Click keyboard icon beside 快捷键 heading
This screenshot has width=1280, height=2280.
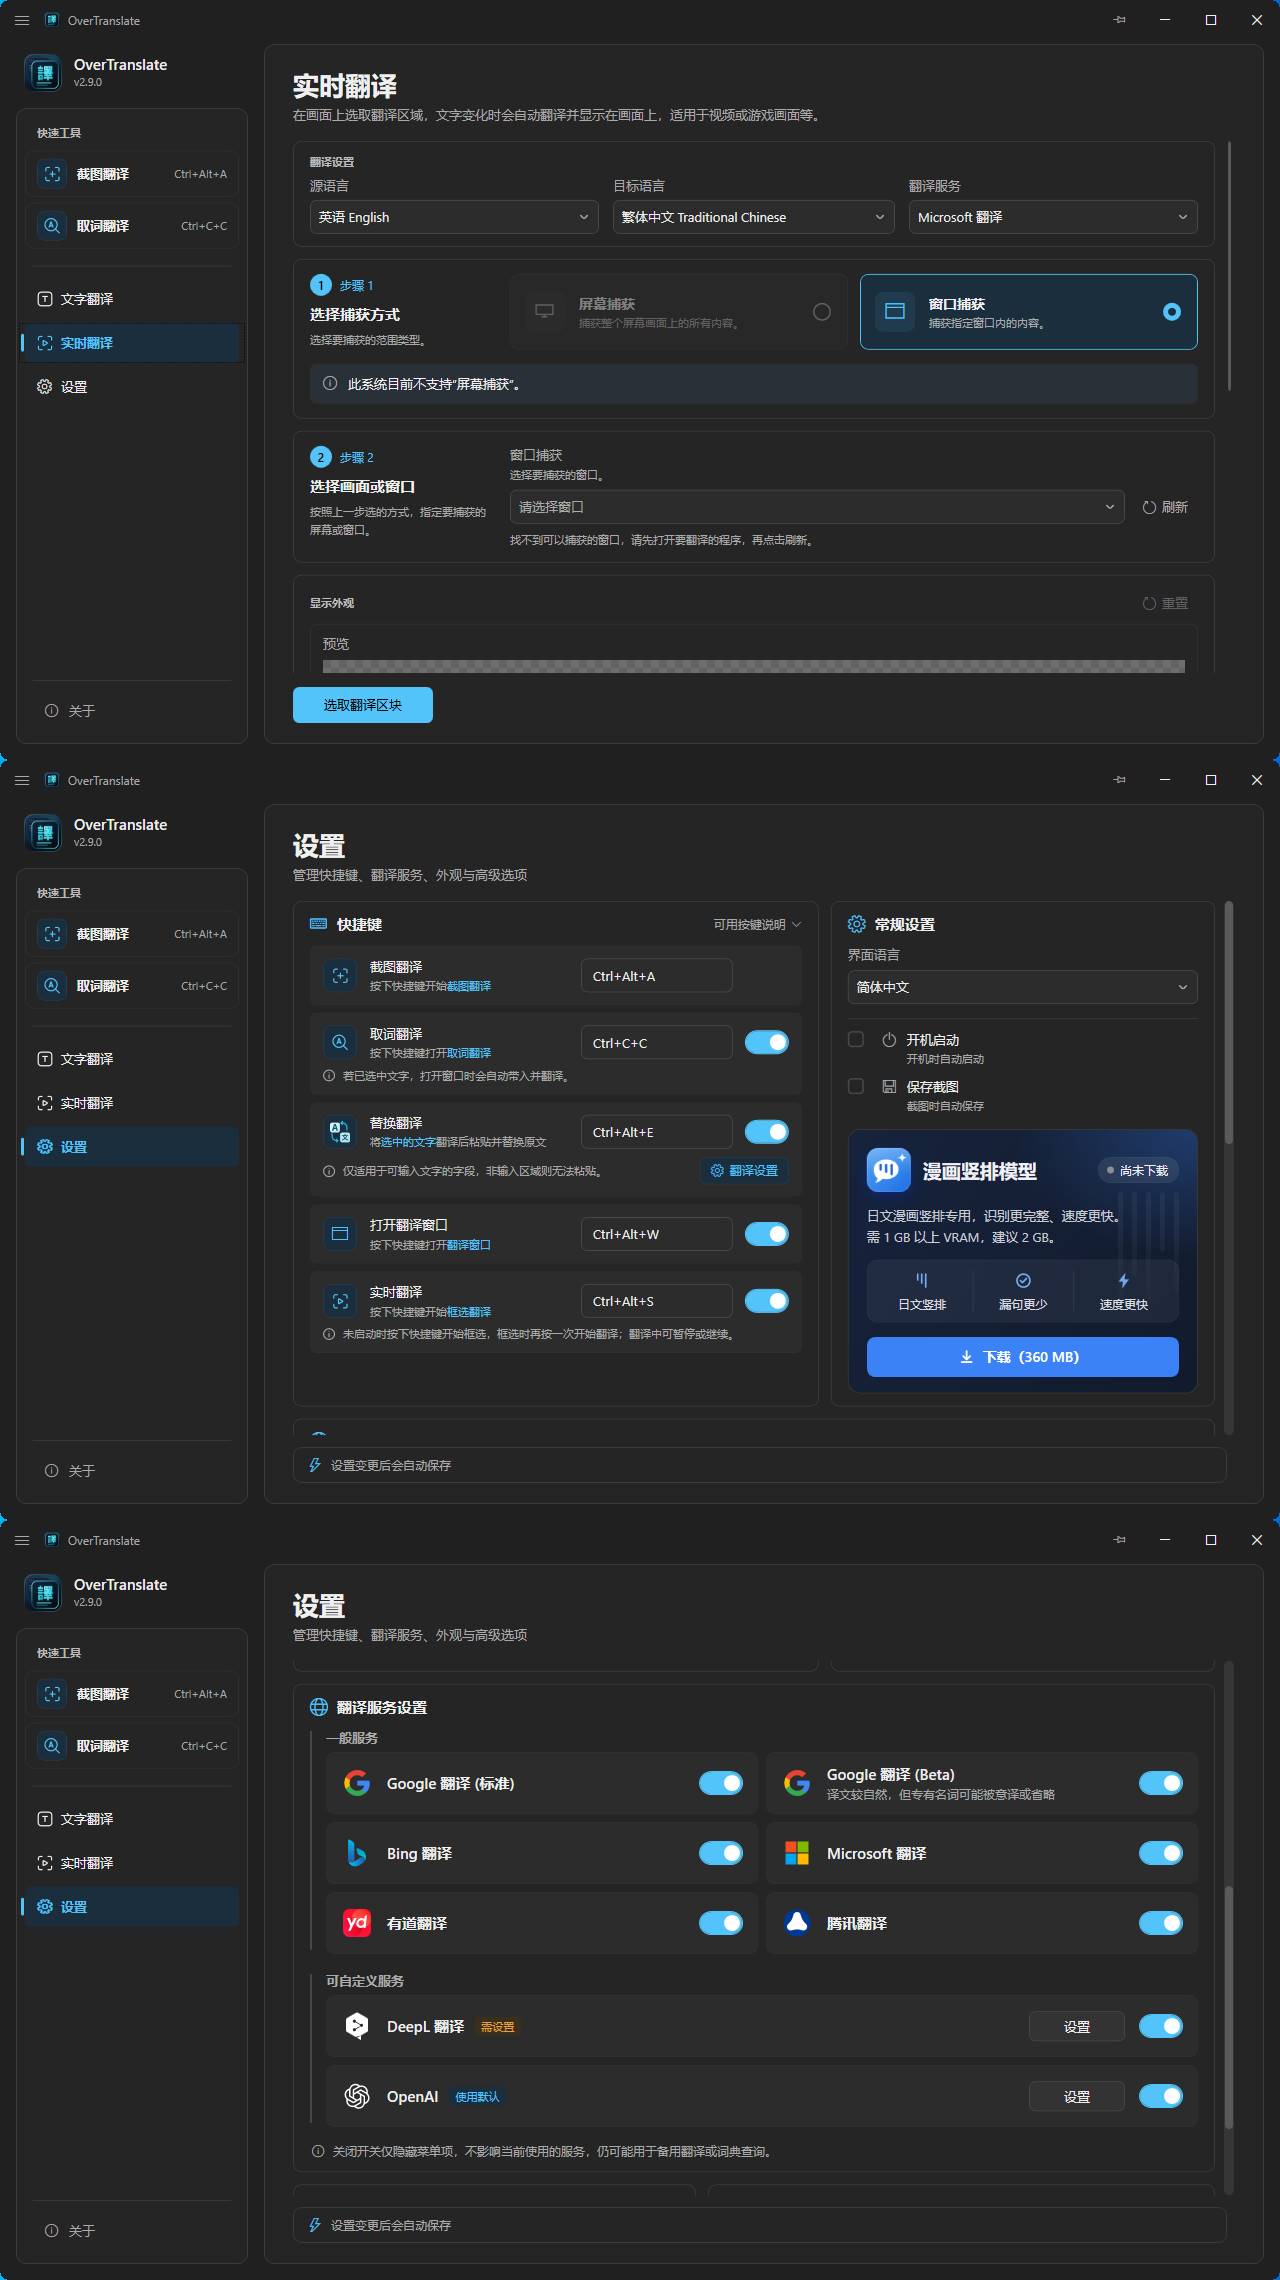(x=319, y=924)
